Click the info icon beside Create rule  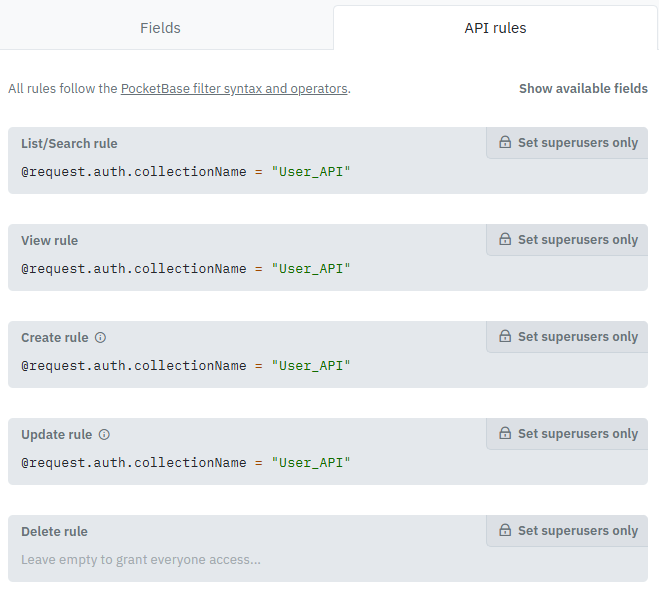[100, 338]
